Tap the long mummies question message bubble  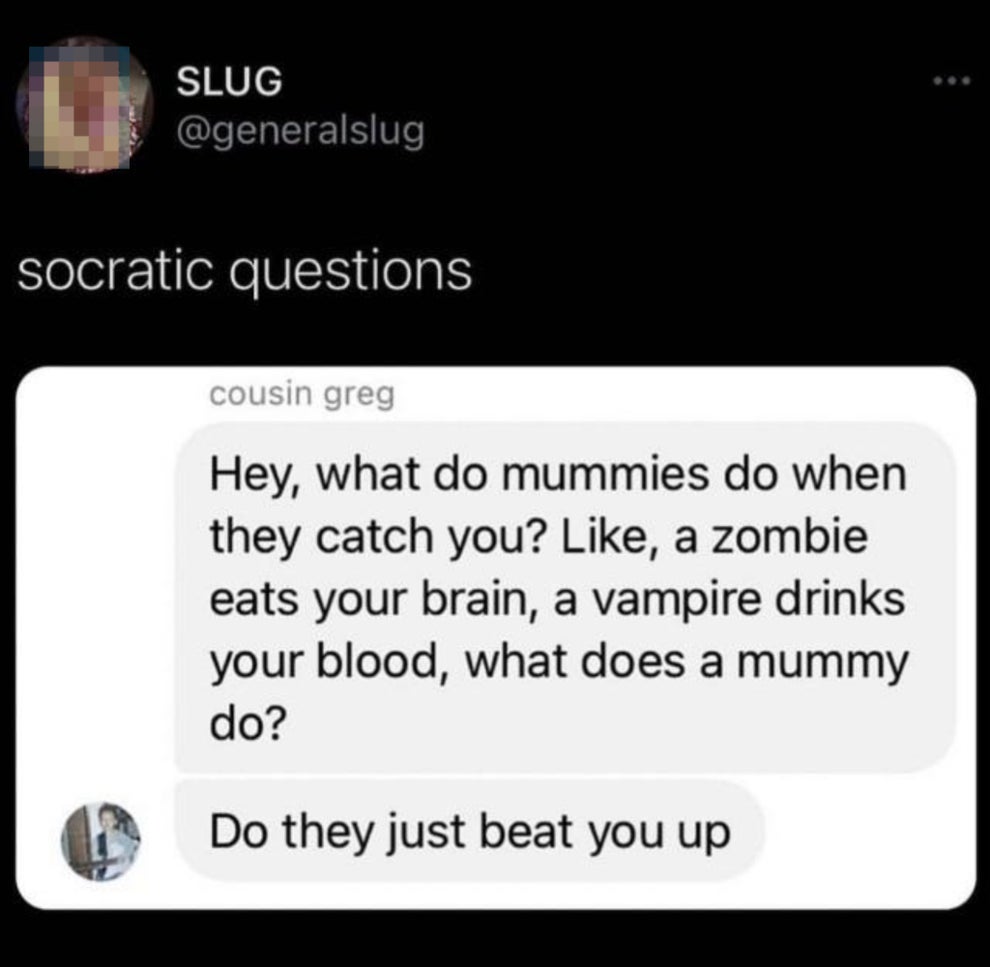coord(565,597)
